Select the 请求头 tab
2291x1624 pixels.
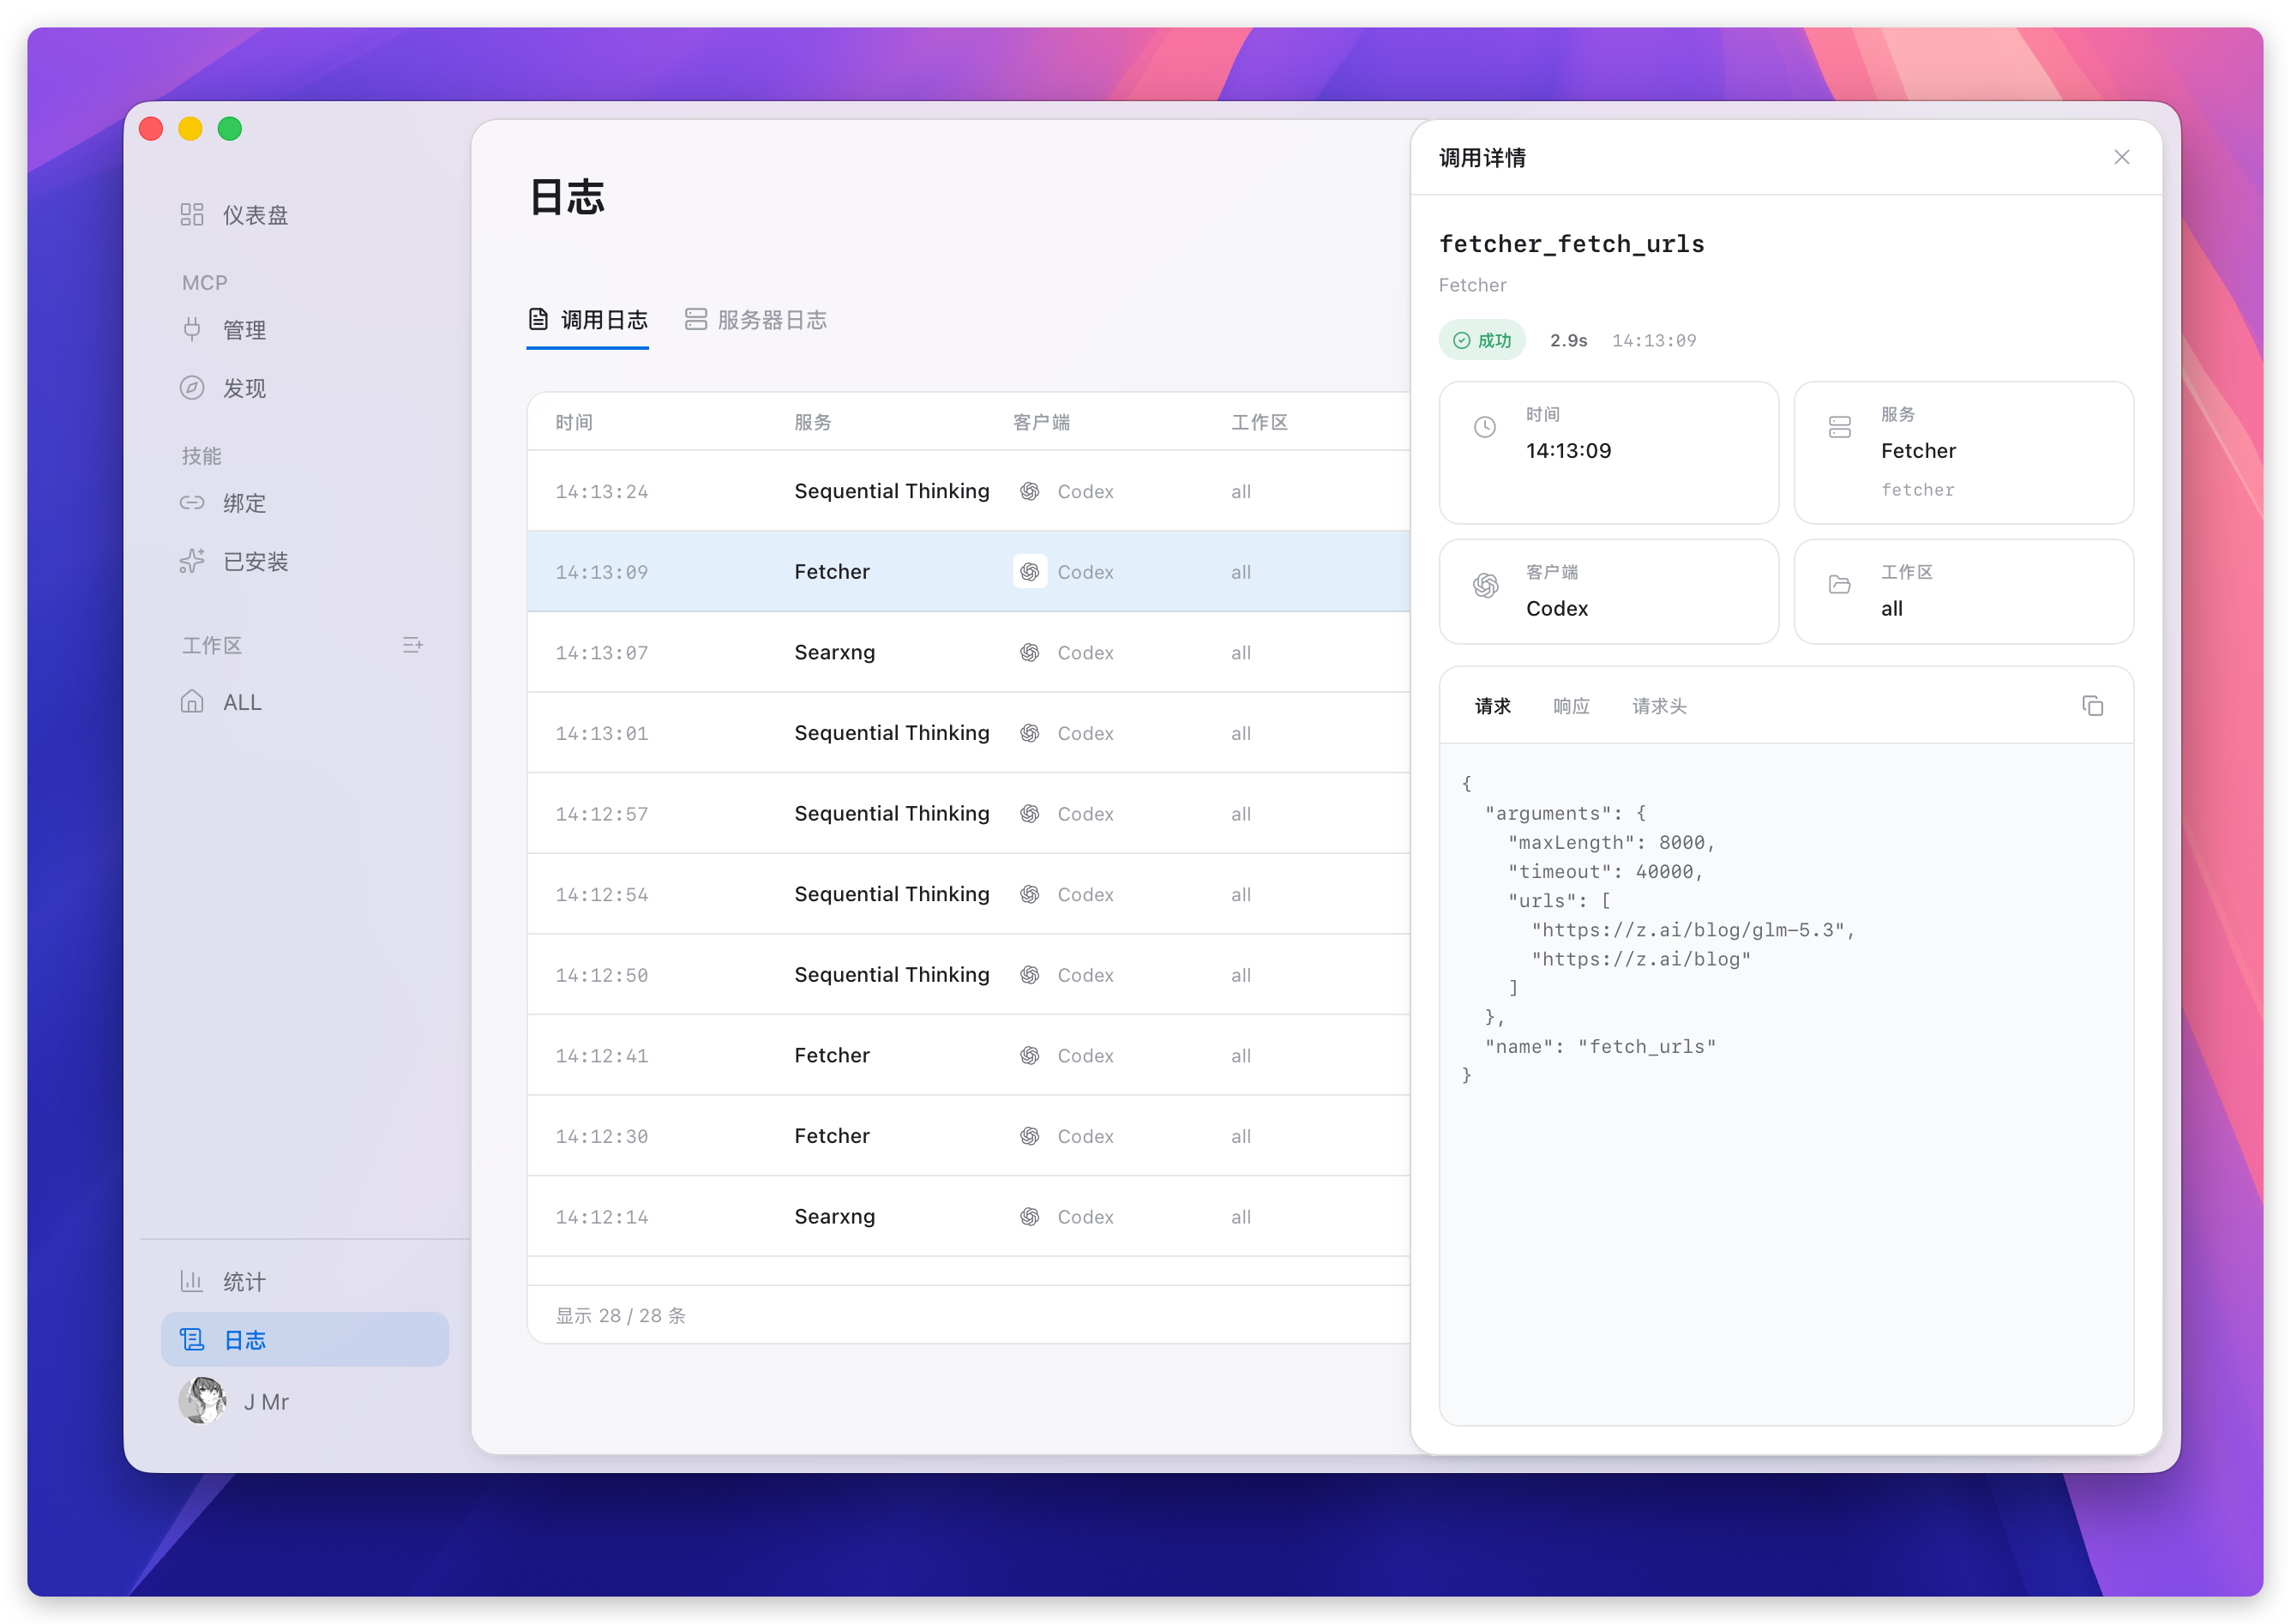tap(1660, 706)
